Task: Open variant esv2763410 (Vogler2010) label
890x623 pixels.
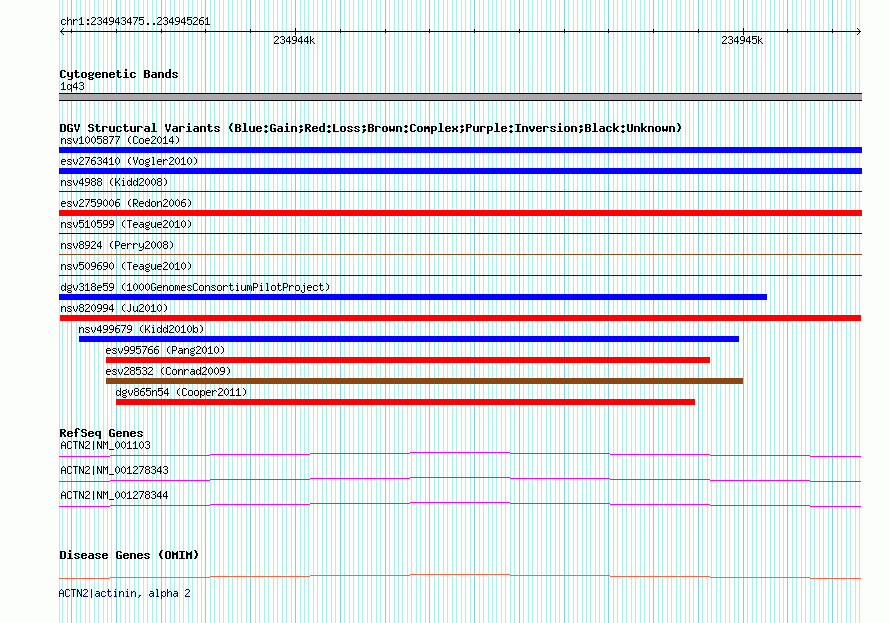Action: click(129, 161)
